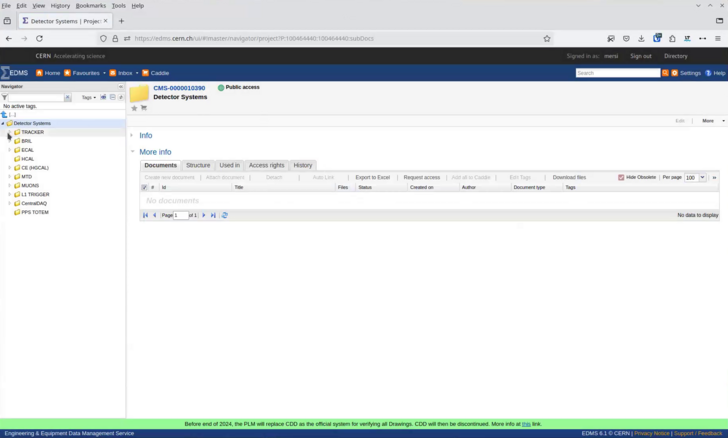Open the Home icon link

click(x=39, y=73)
